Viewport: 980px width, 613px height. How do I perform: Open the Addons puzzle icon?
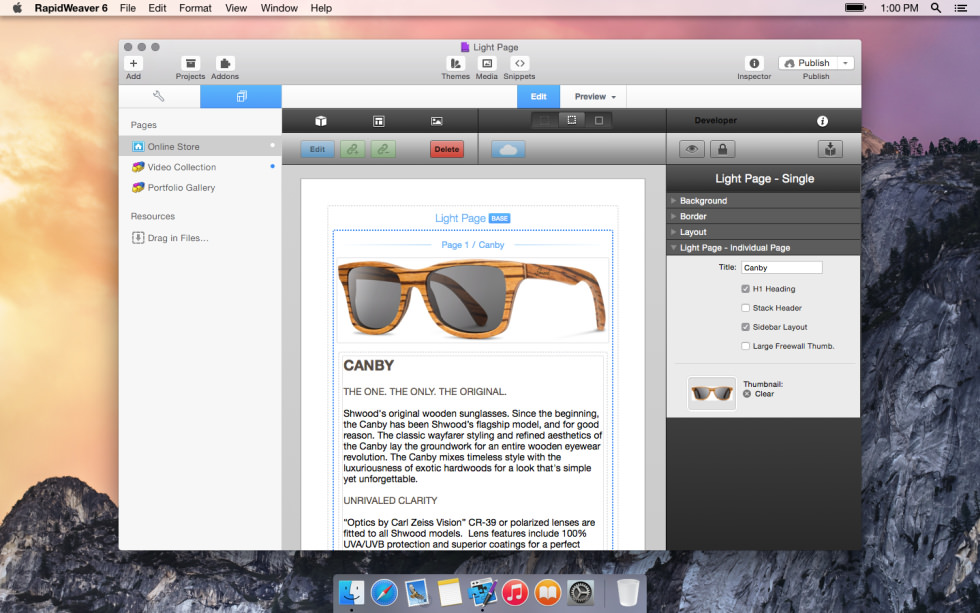224,63
